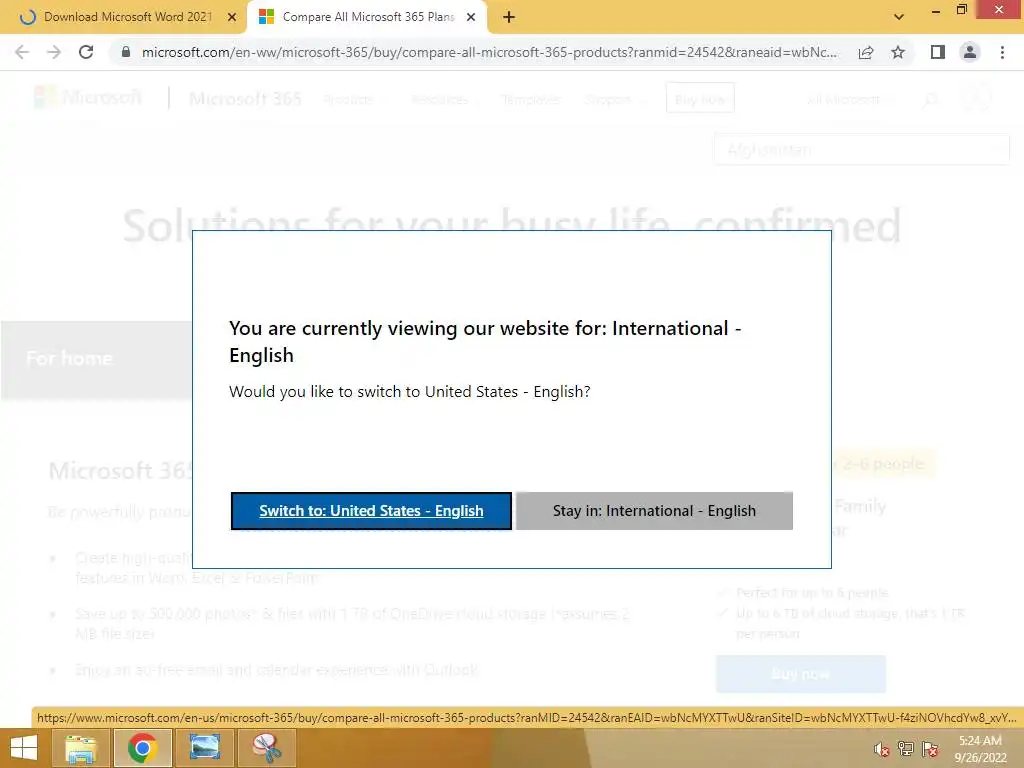Click the faded Buy now plan button
Viewport: 1024px width, 768px height.
[801, 674]
